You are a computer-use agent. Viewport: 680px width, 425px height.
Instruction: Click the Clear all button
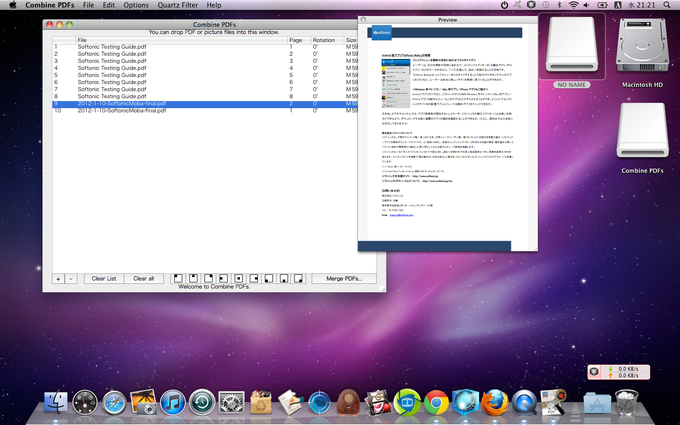[x=144, y=278]
